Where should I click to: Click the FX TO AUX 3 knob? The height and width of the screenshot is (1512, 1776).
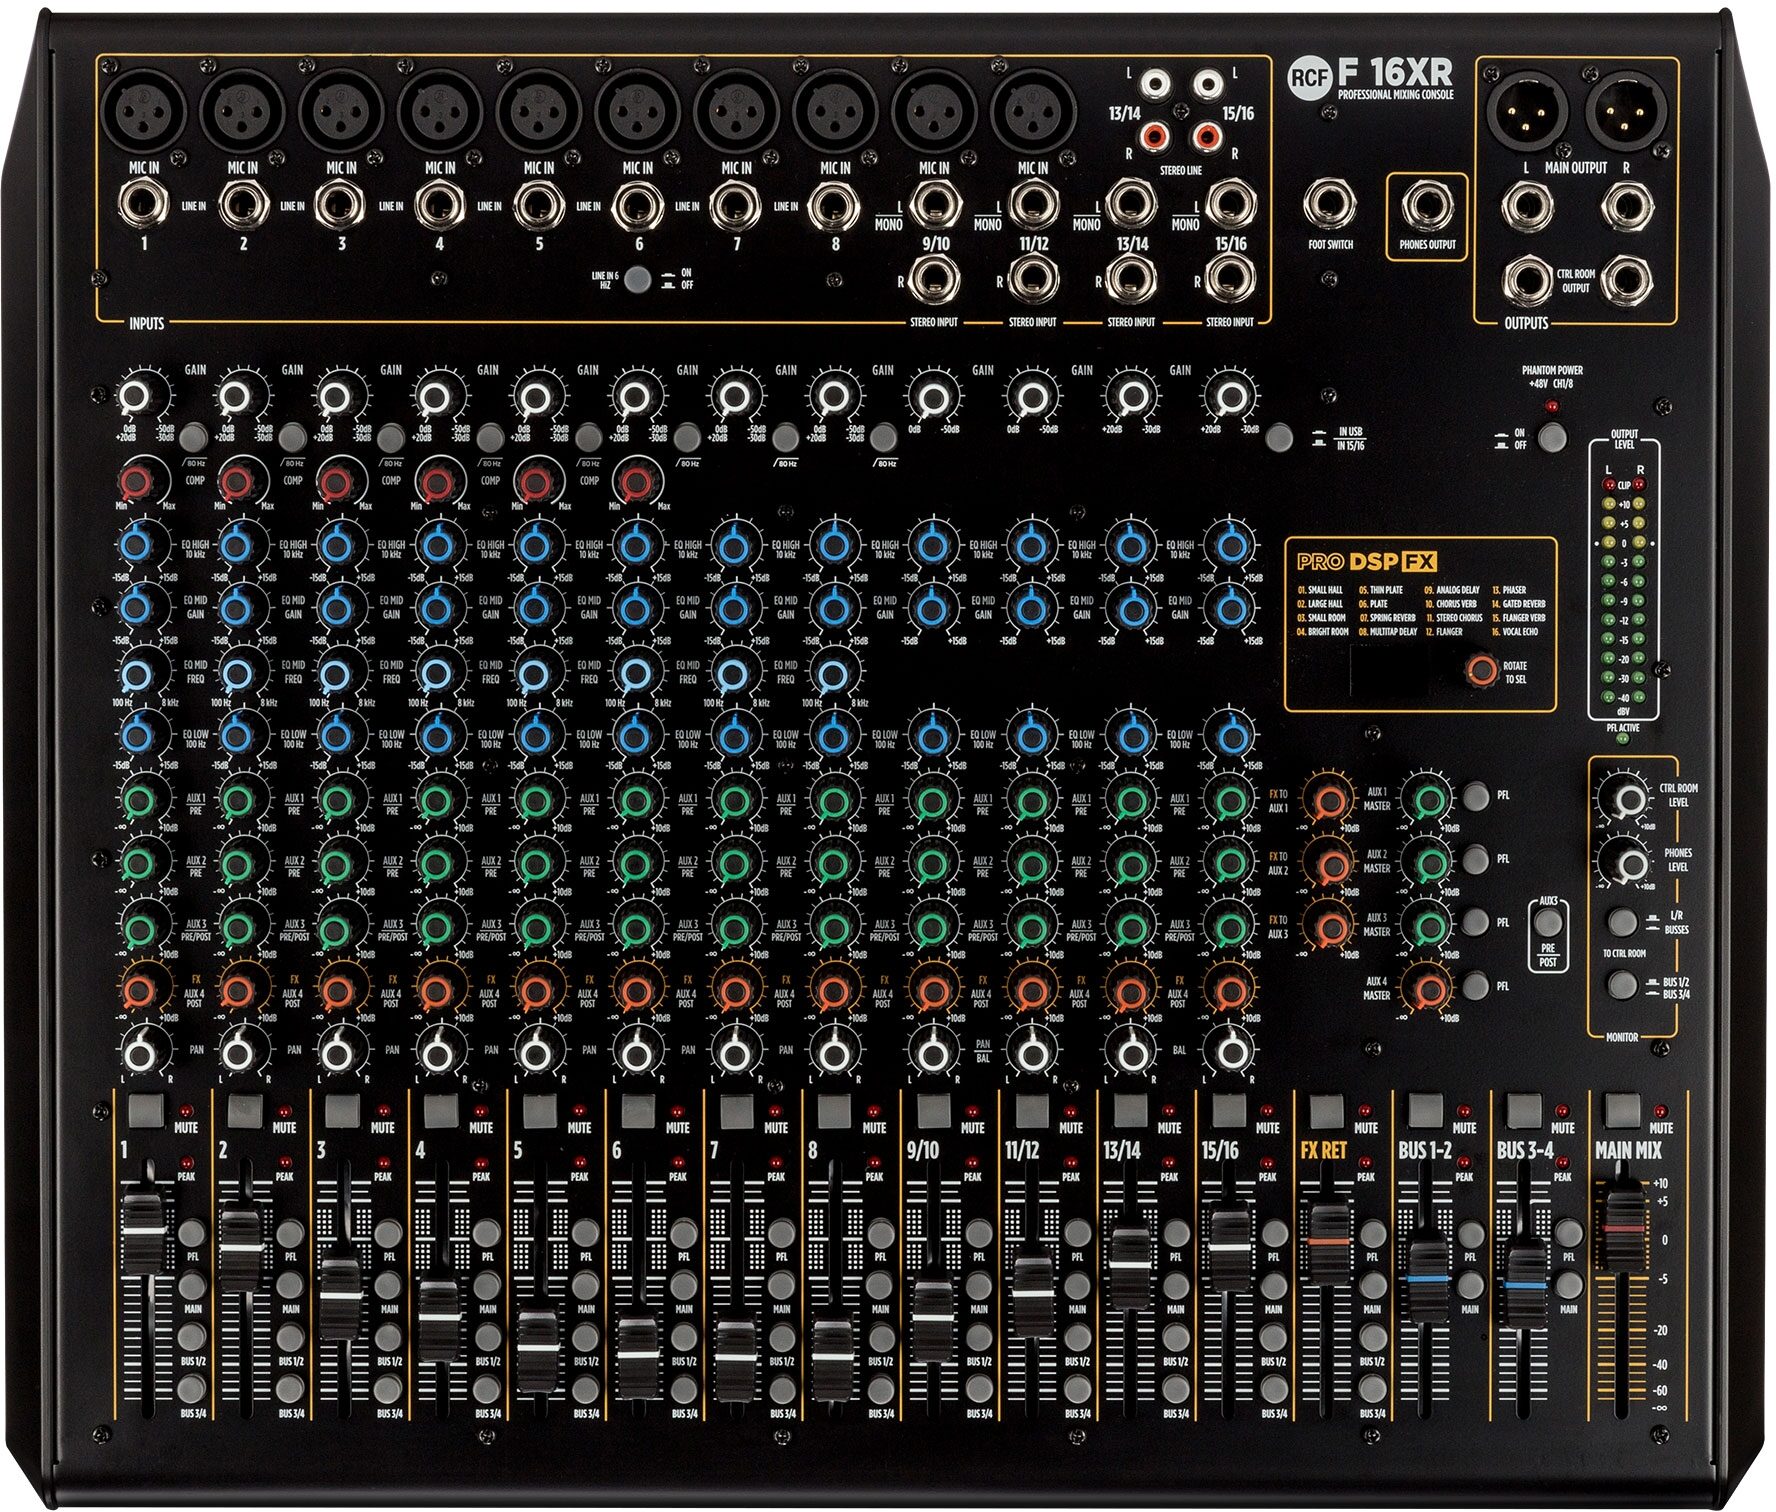1329,927
